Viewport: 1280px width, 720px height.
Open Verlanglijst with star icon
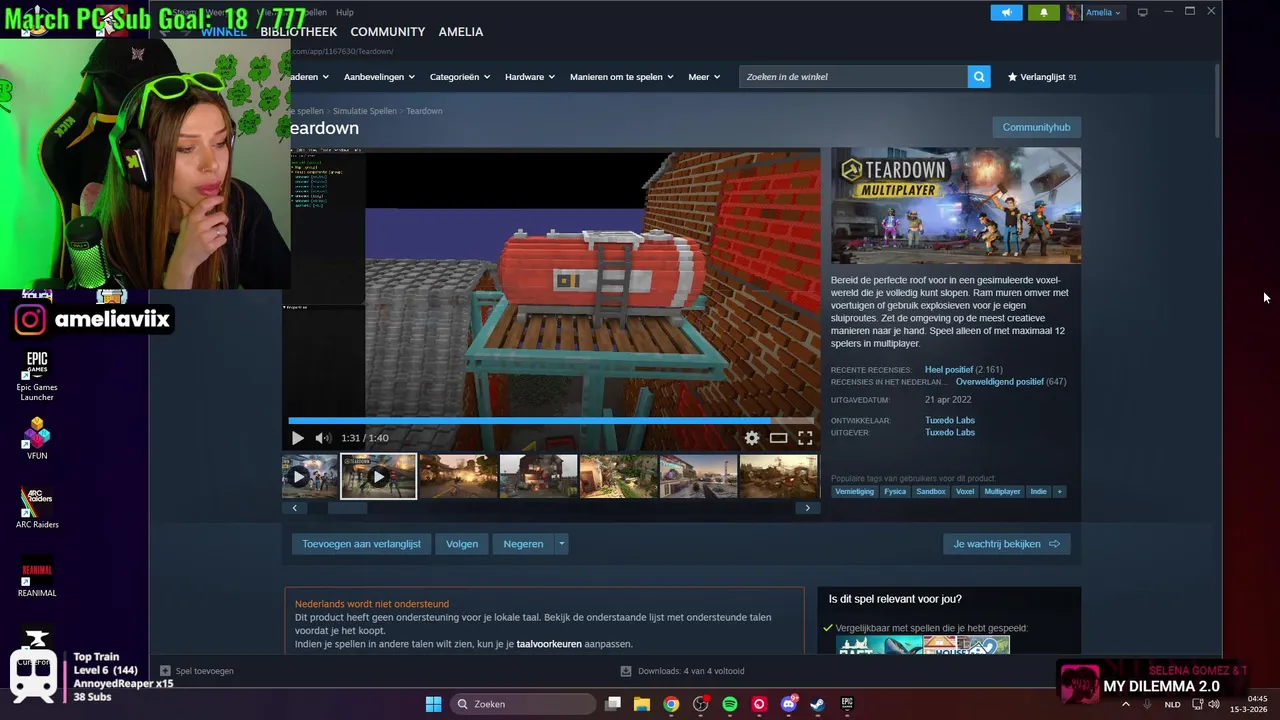1041,77
